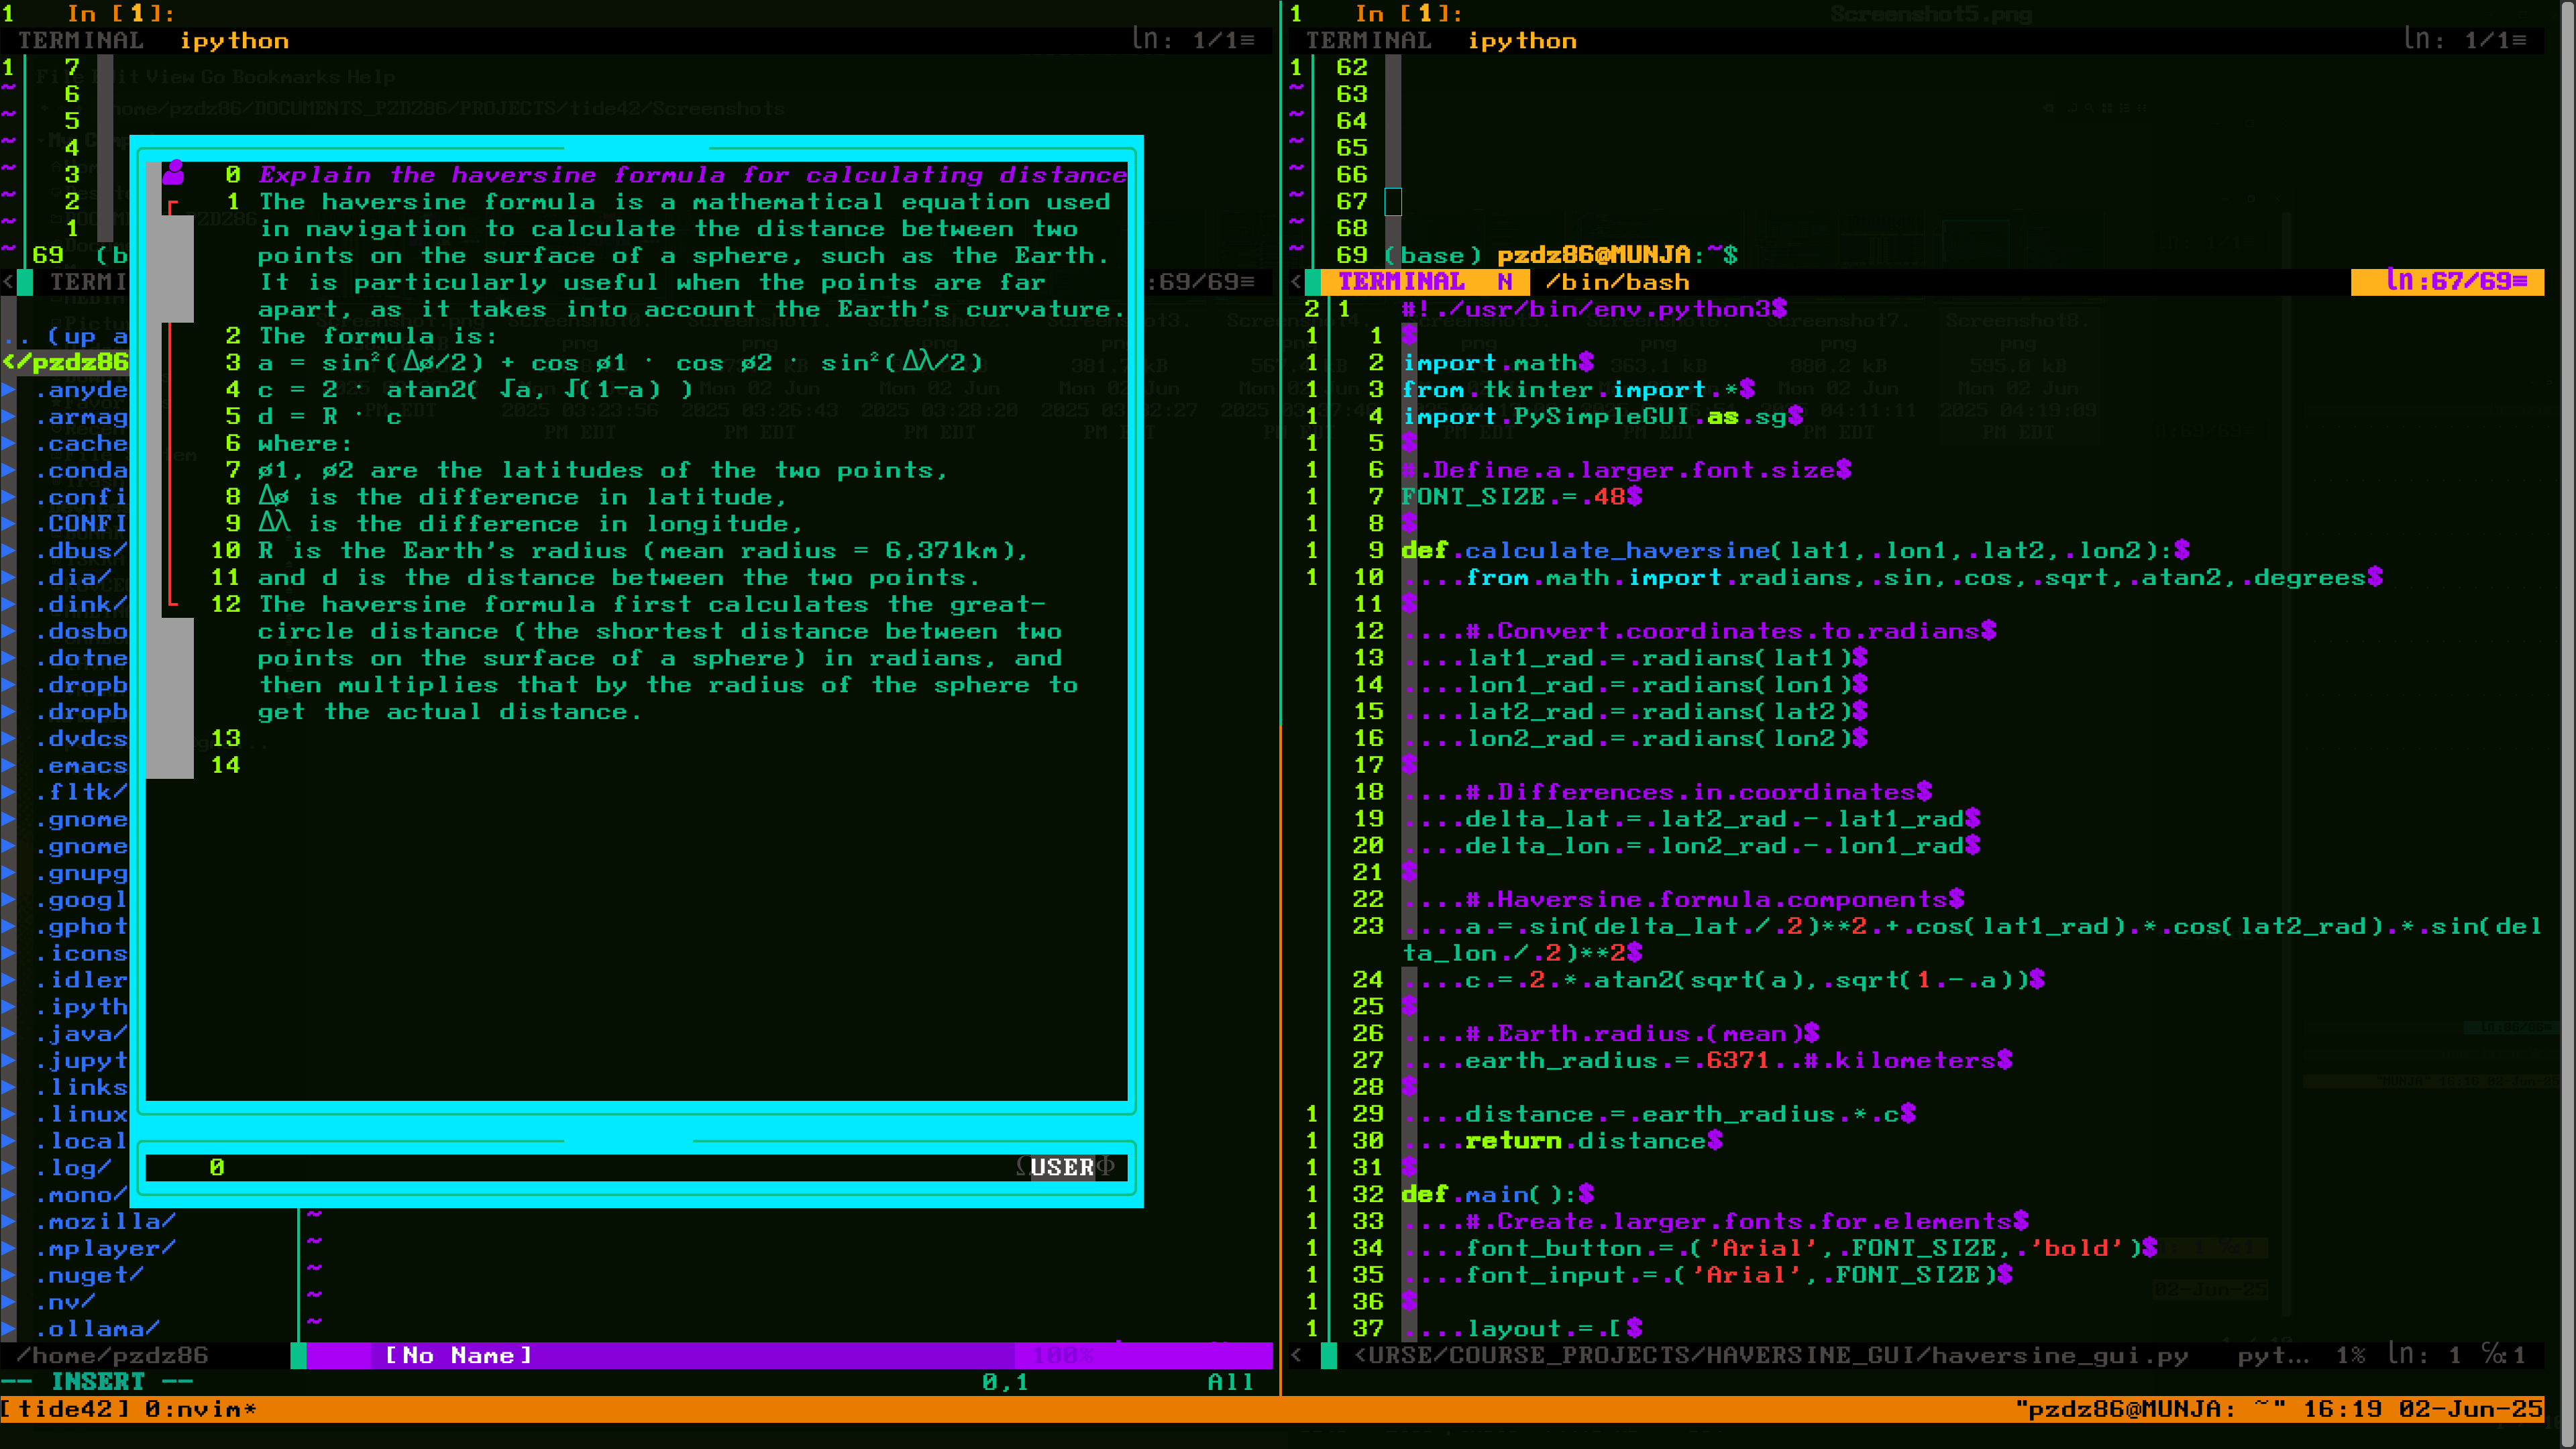Click the code line 'import math'

click(x=1497, y=362)
